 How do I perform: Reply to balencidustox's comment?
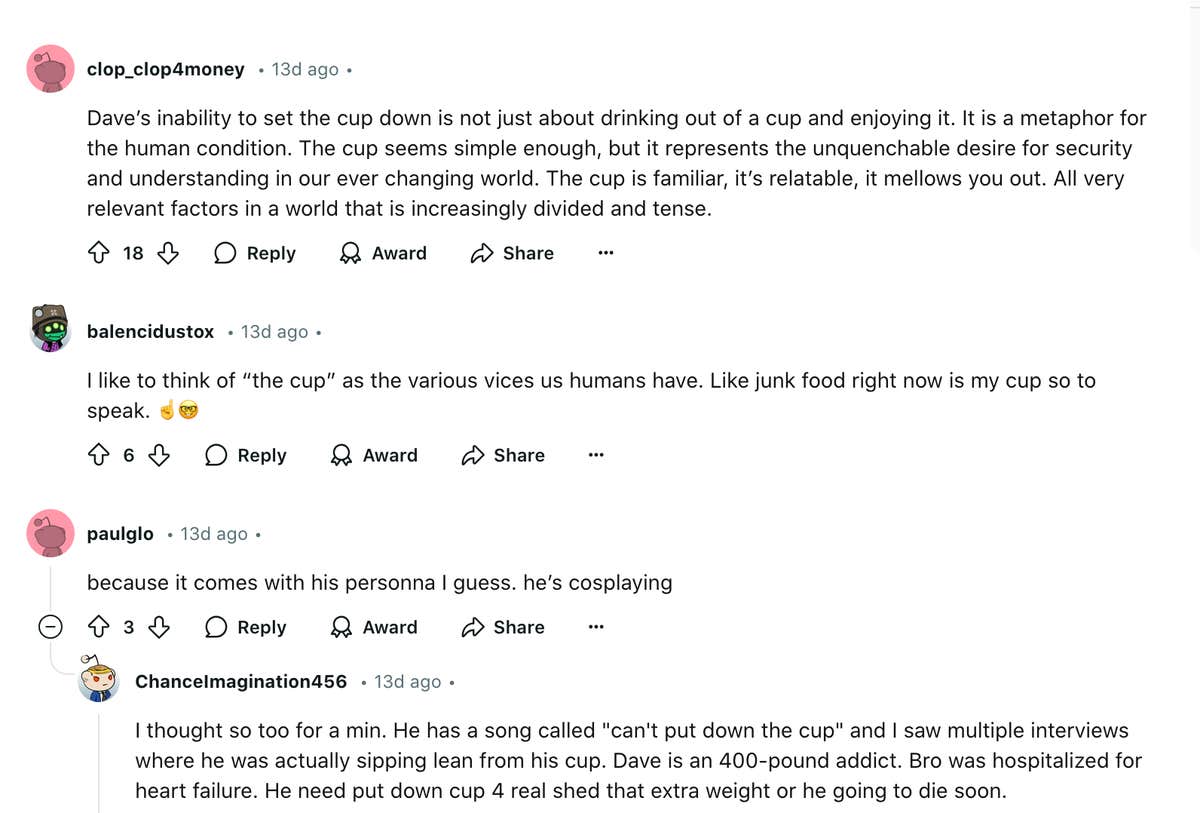[x=246, y=455]
